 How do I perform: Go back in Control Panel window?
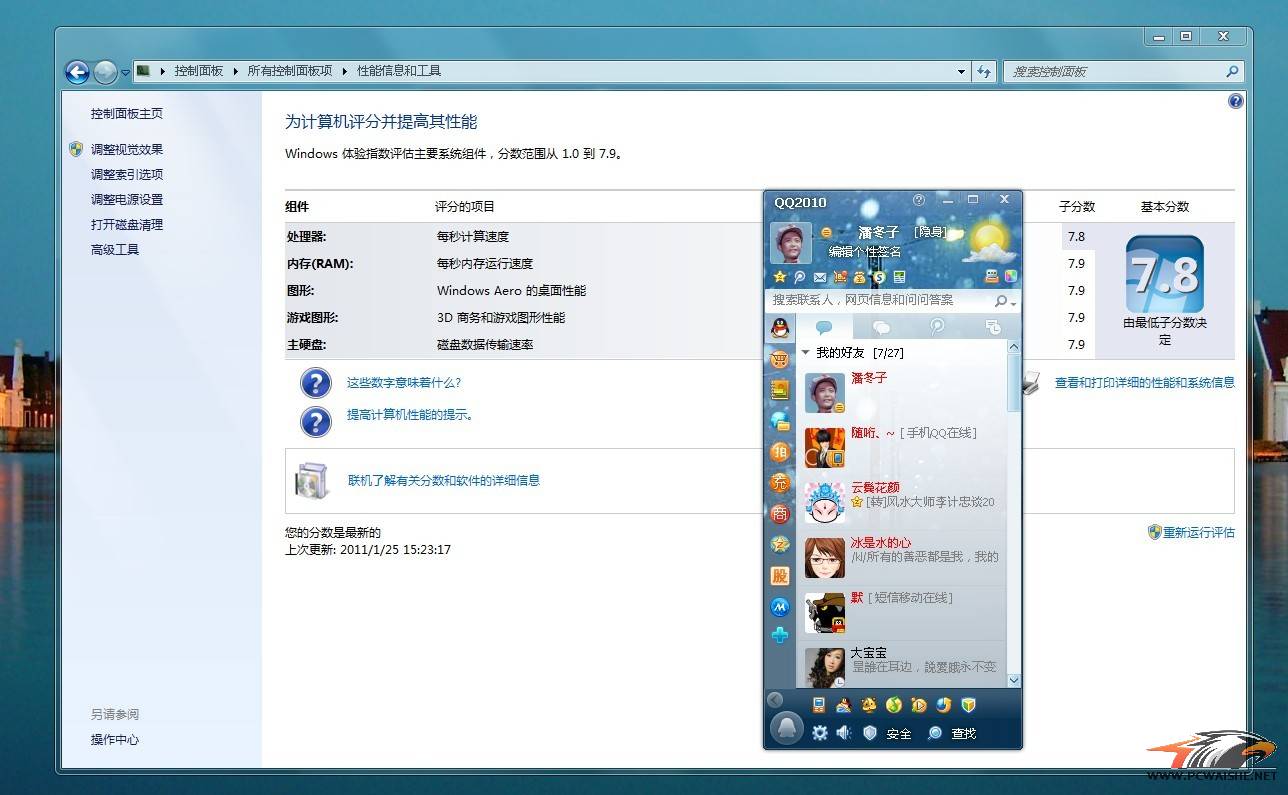click(77, 72)
